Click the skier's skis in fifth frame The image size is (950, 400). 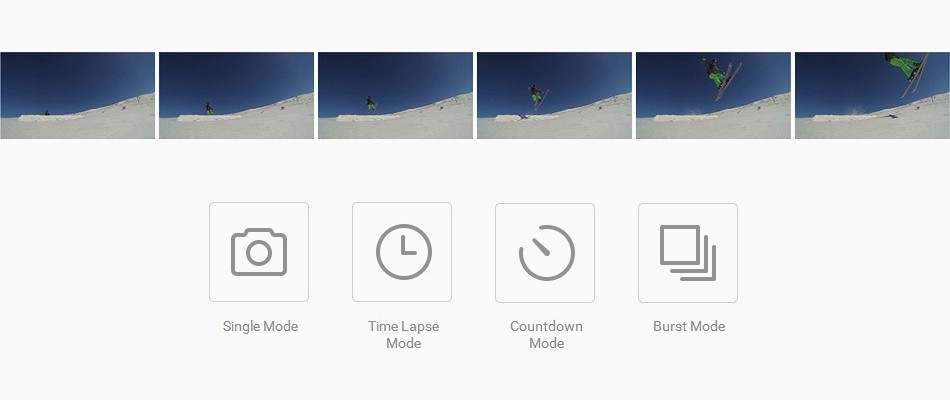729,81
